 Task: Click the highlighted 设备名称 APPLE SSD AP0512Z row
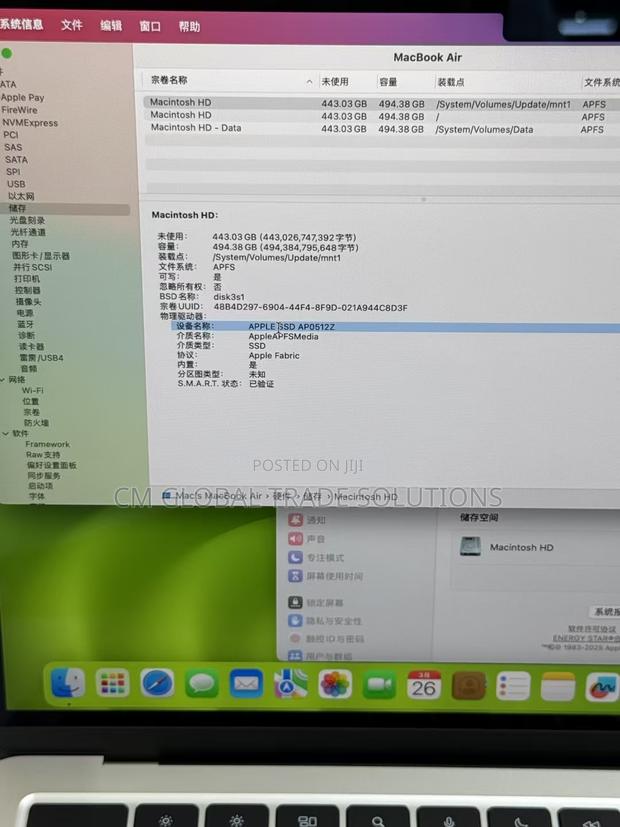coord(395,327)
